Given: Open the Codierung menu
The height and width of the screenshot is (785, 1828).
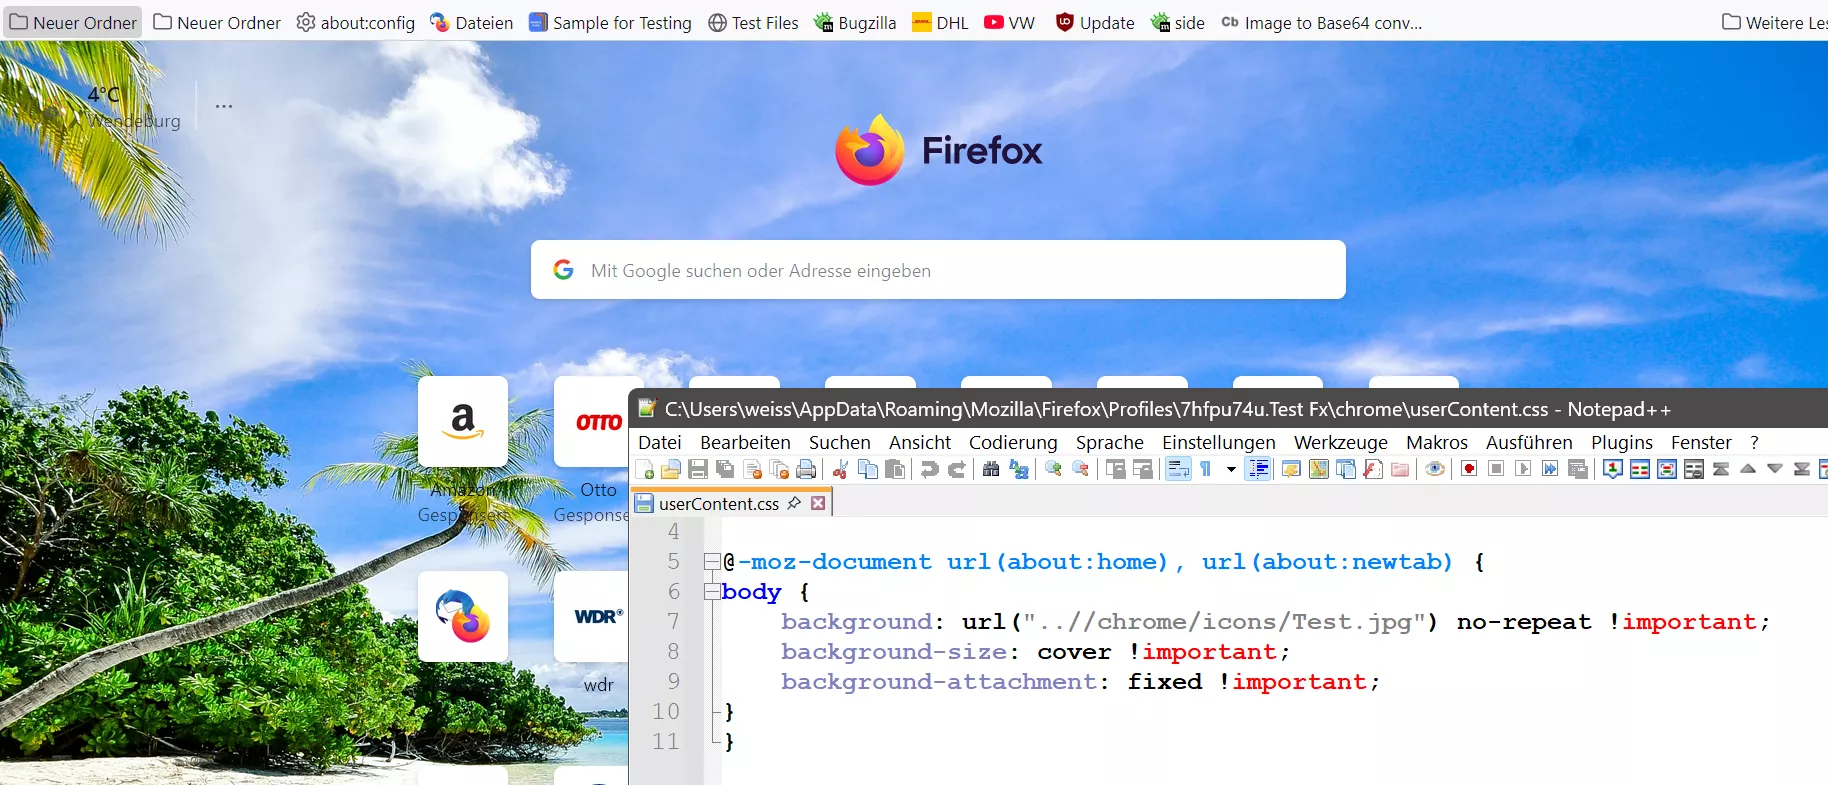Looking at the screenshot, I should pos(1013,442).
